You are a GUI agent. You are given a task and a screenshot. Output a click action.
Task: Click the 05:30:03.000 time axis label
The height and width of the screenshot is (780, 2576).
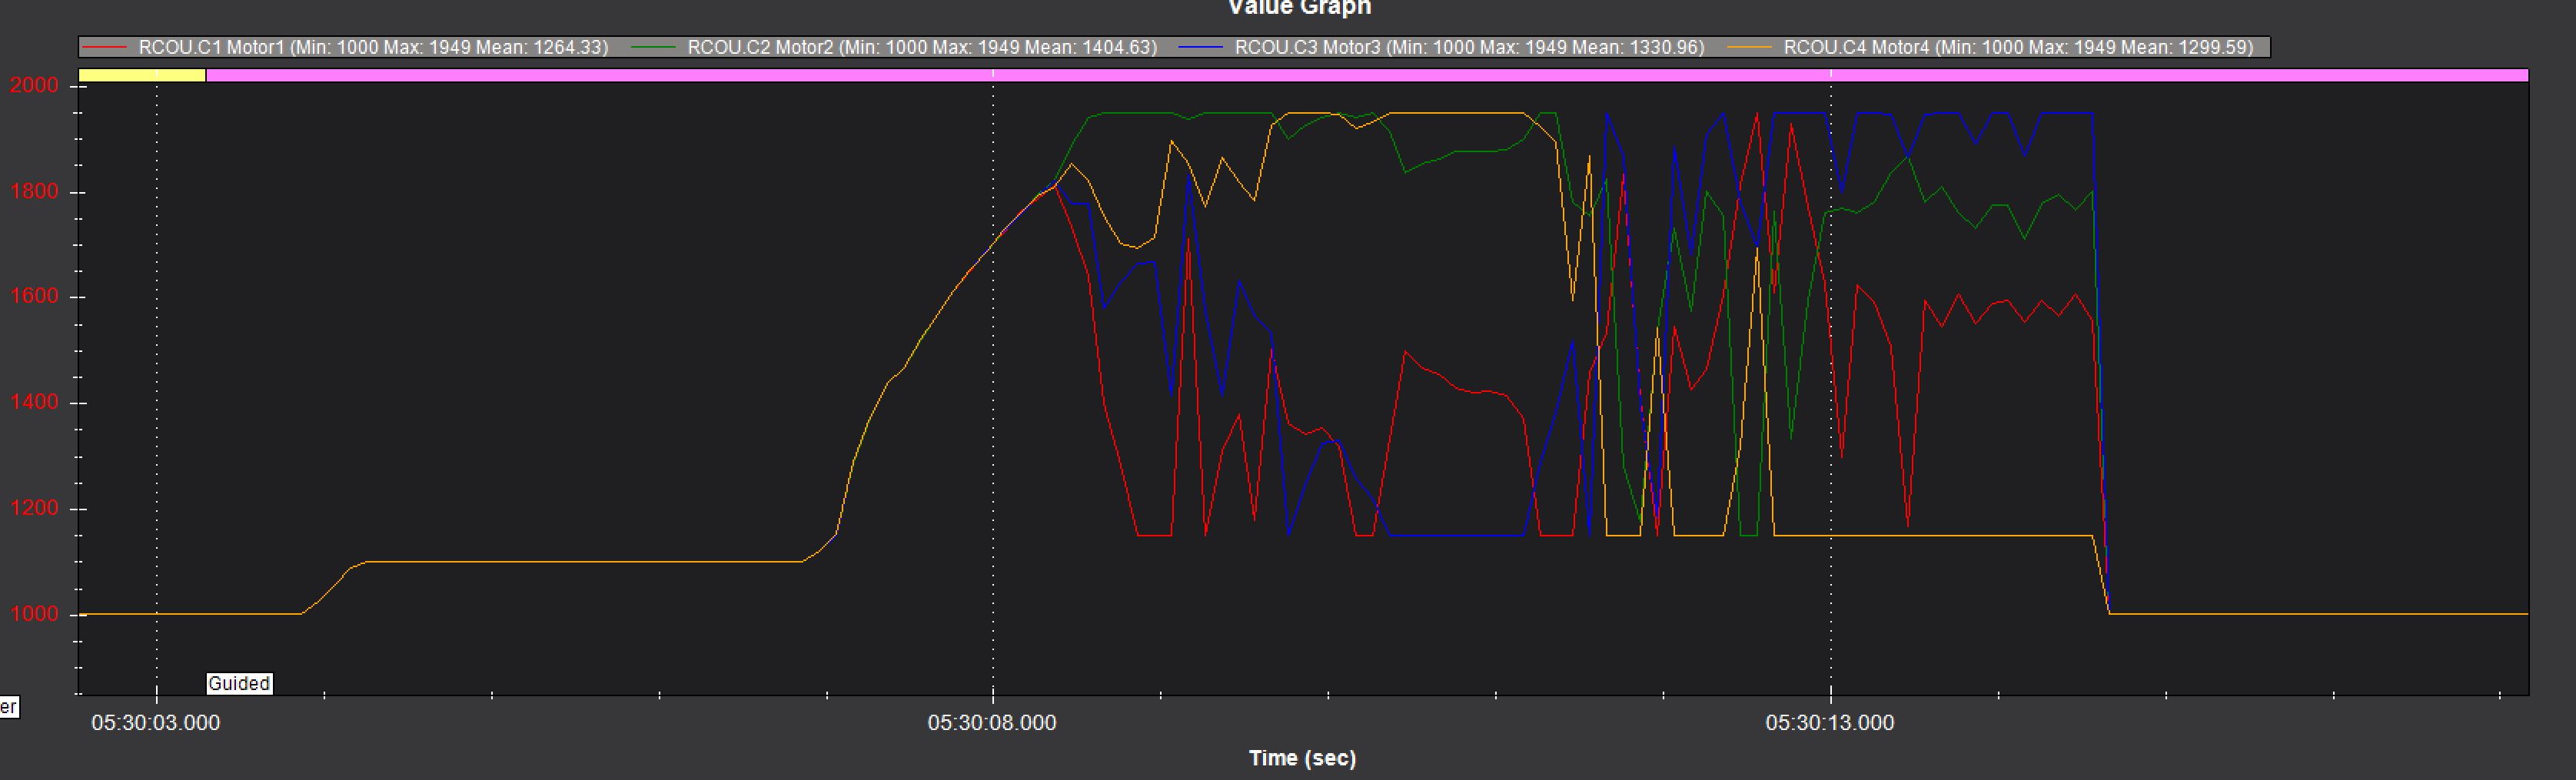(155, 723)
